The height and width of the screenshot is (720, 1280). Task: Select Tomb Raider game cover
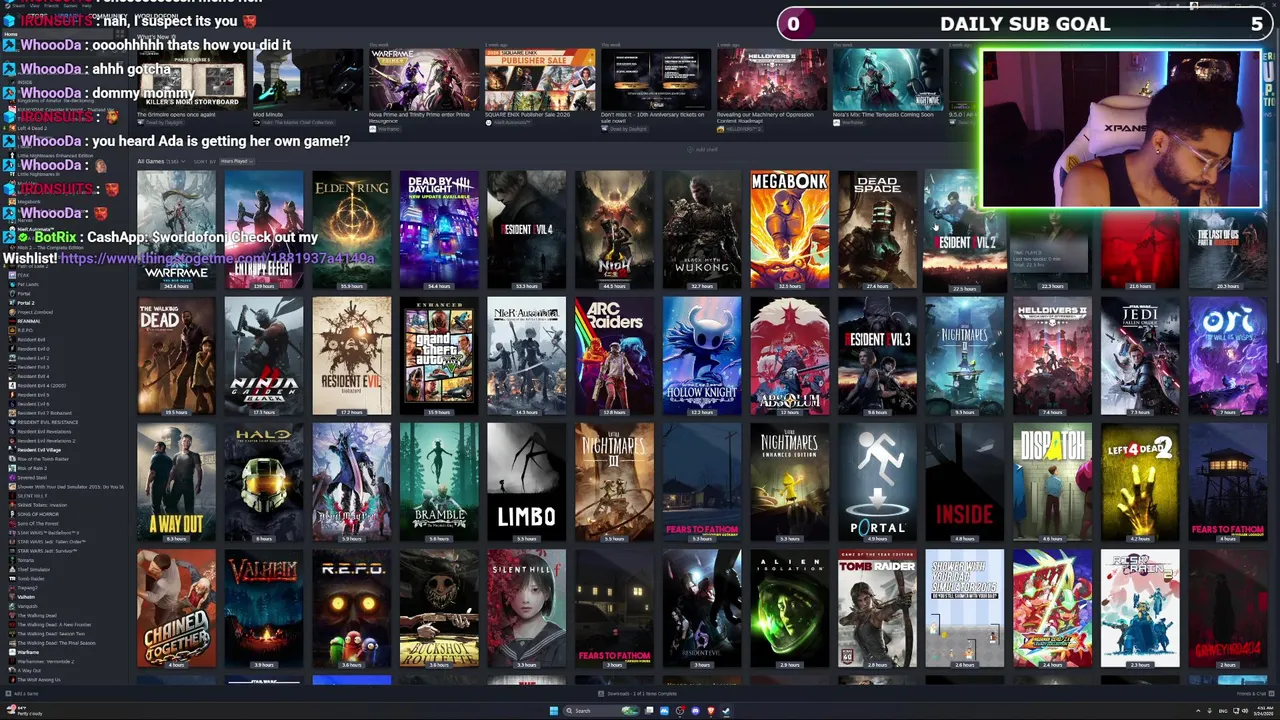tap(877, 608)
